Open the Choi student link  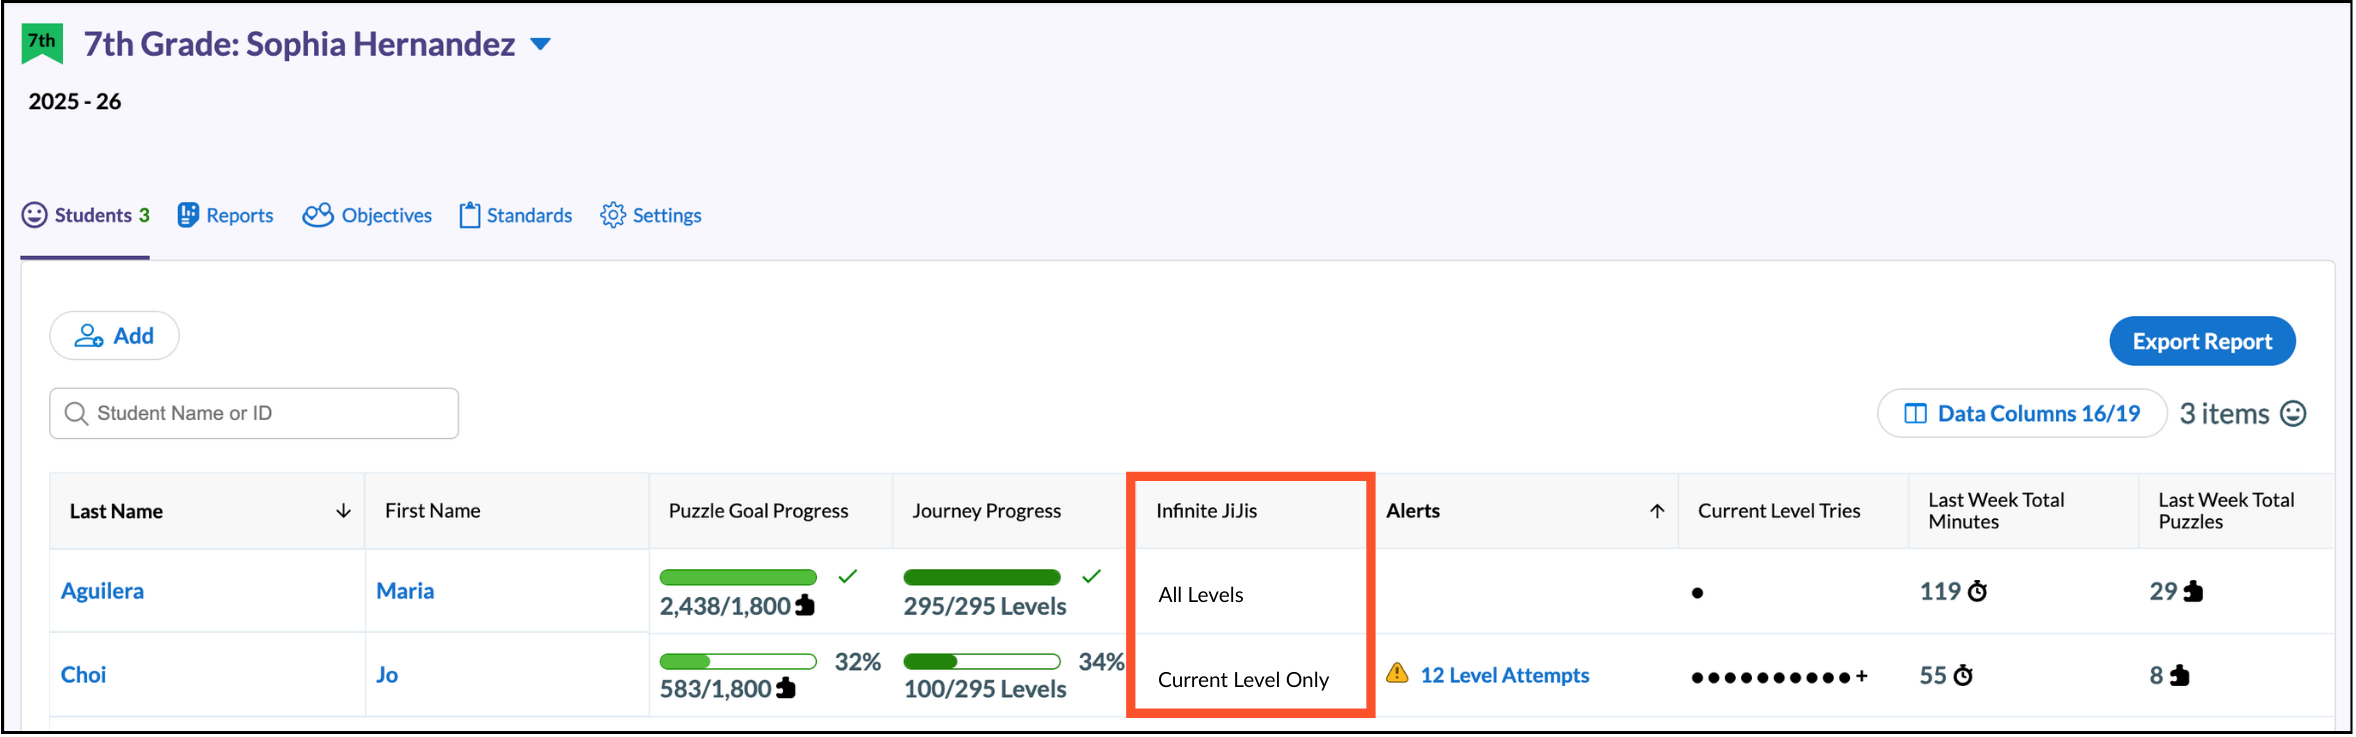click(x=83, y=675)
